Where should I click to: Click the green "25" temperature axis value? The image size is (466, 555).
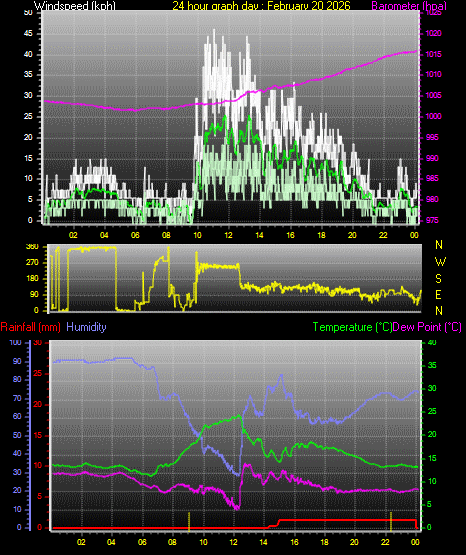(x=432, y=411)
